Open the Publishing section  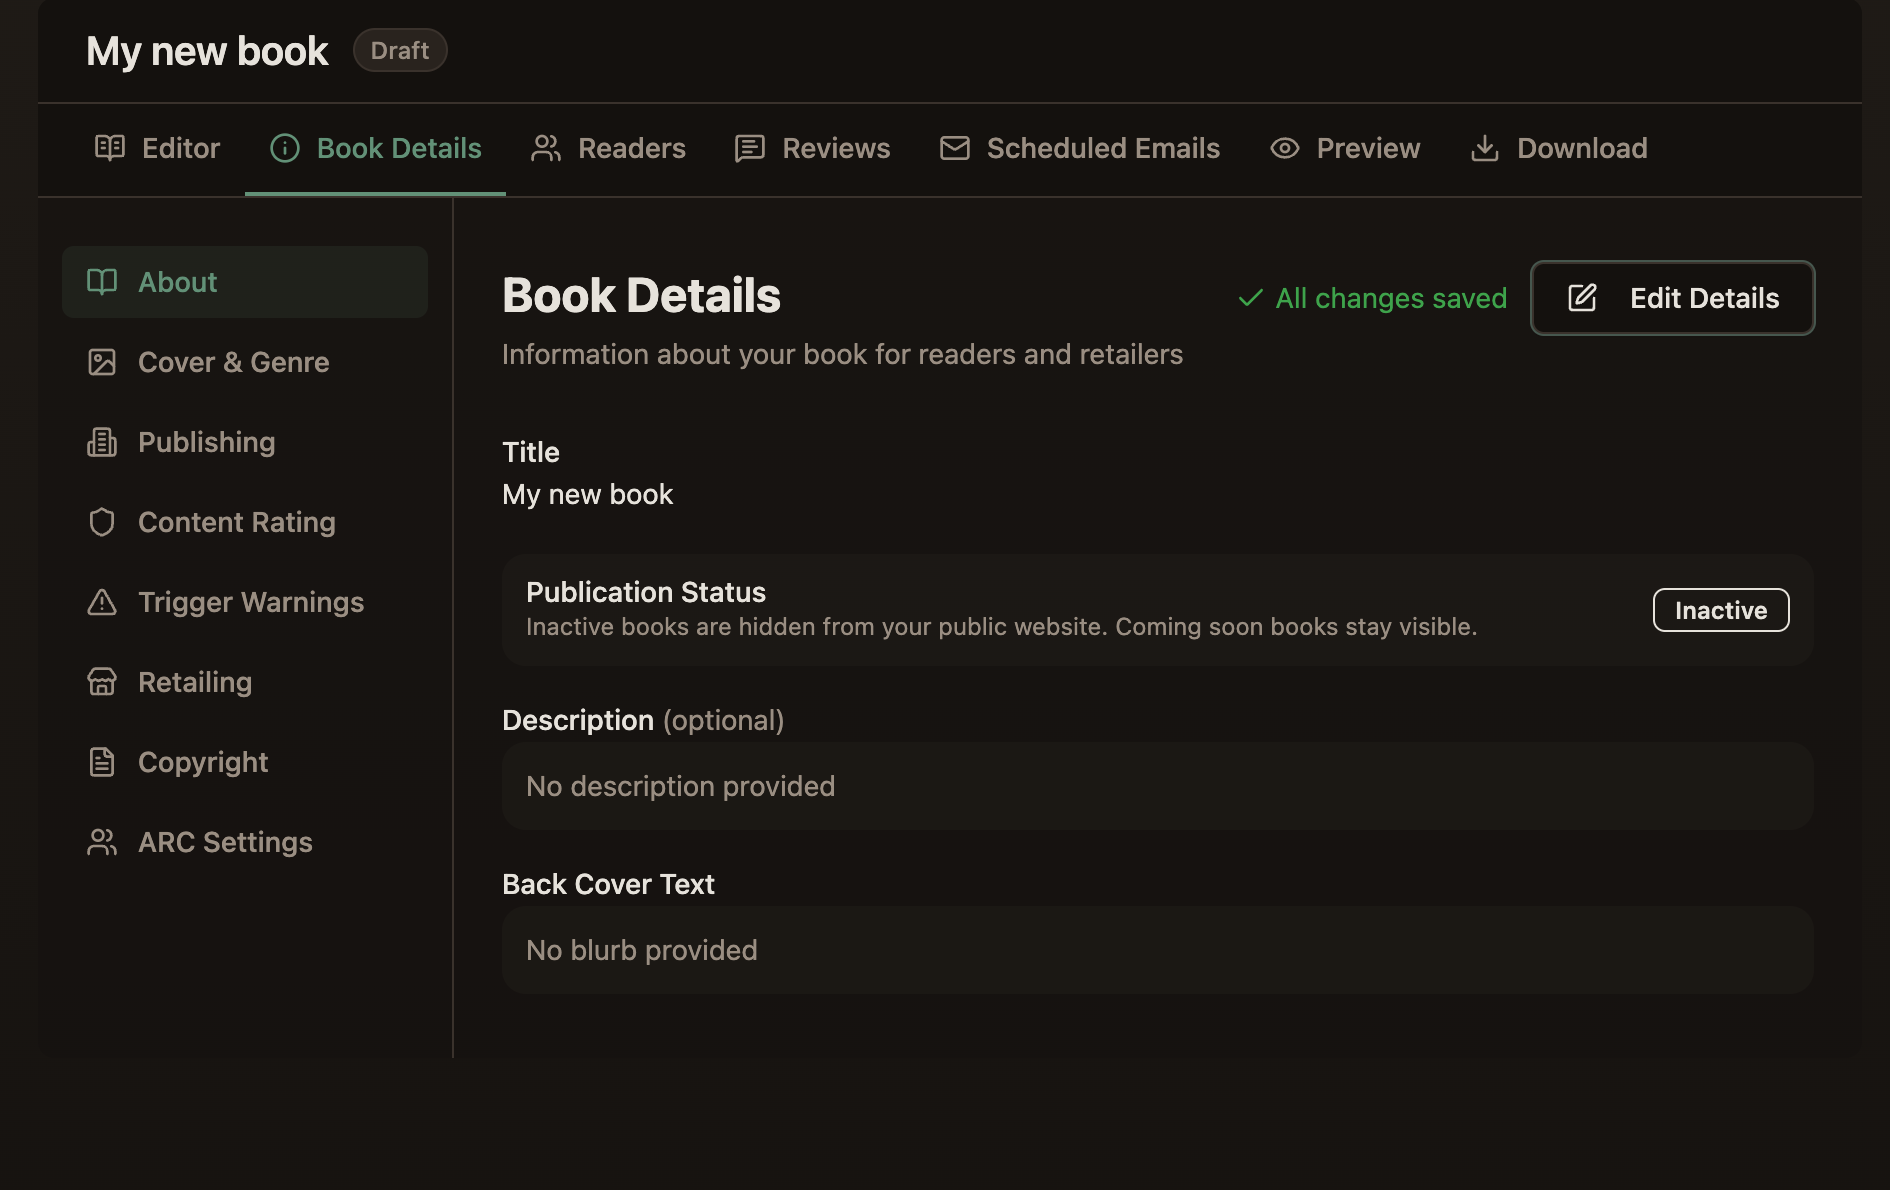245,442
